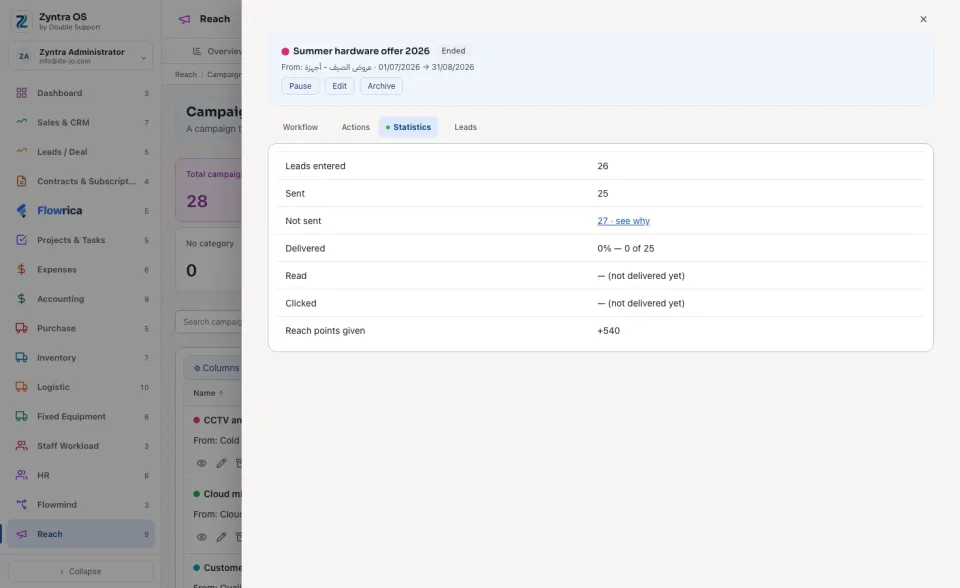This screenshot has width=960, height=588.
Task: Sort by the Name column header
Action: click(x=208, y=393)
